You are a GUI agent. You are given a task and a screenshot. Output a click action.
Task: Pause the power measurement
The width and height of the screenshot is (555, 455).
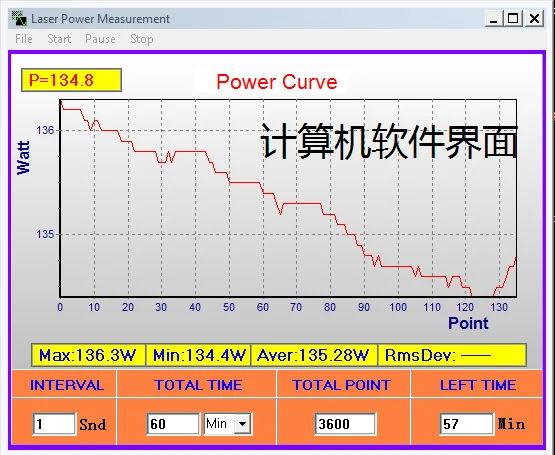click(100, 39)
